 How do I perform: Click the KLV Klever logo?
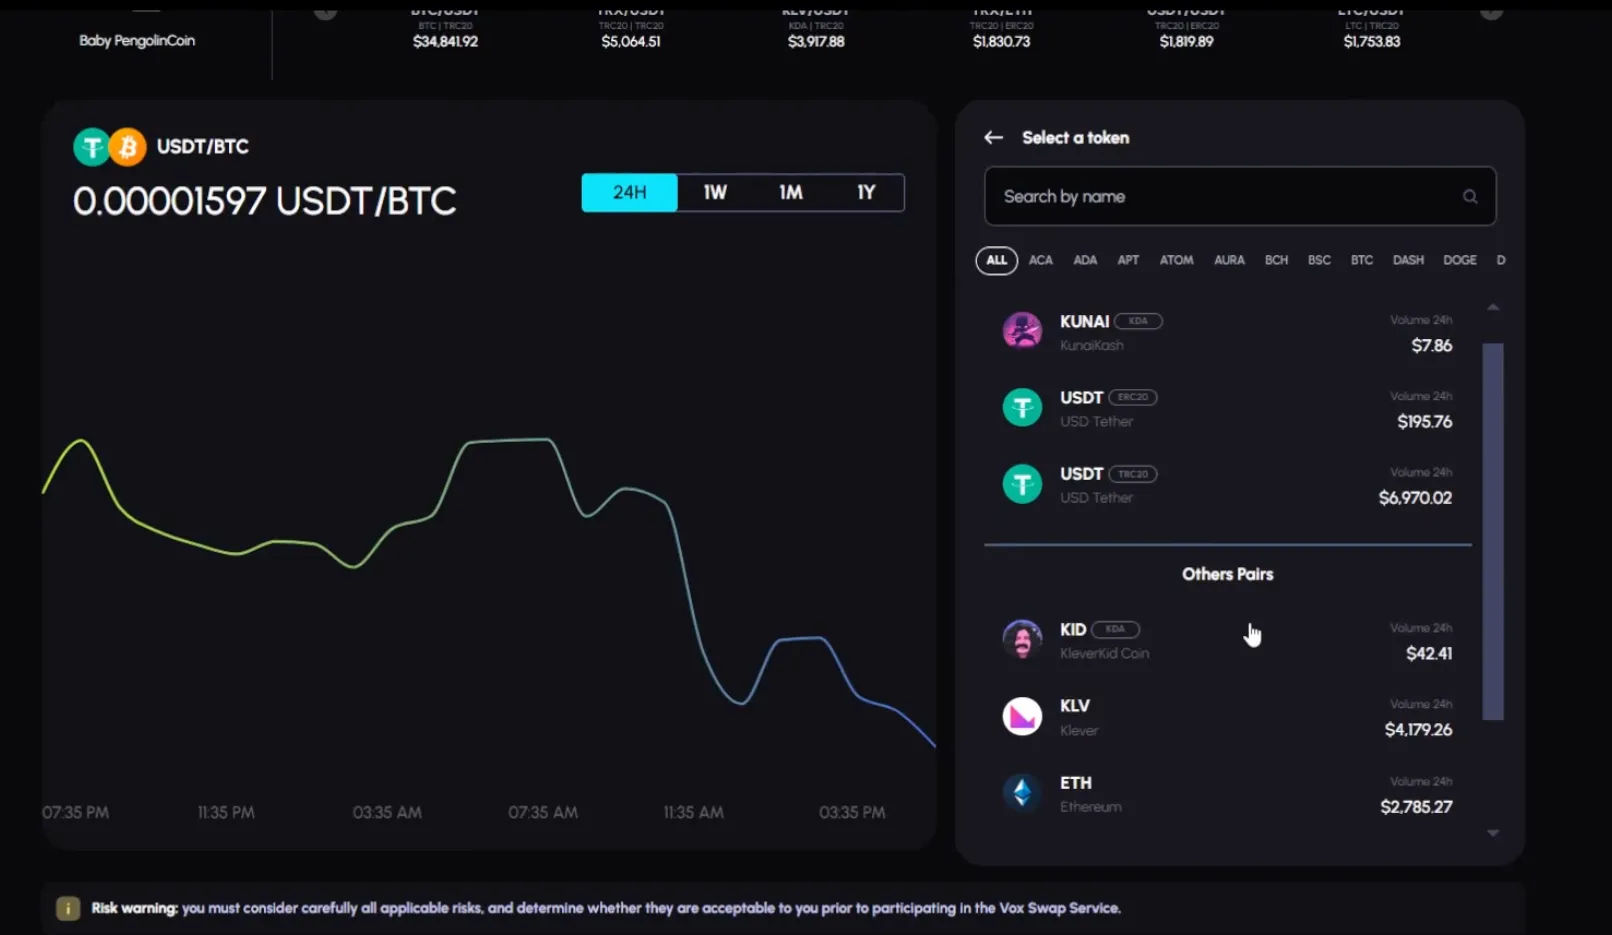click(1022, 716)
